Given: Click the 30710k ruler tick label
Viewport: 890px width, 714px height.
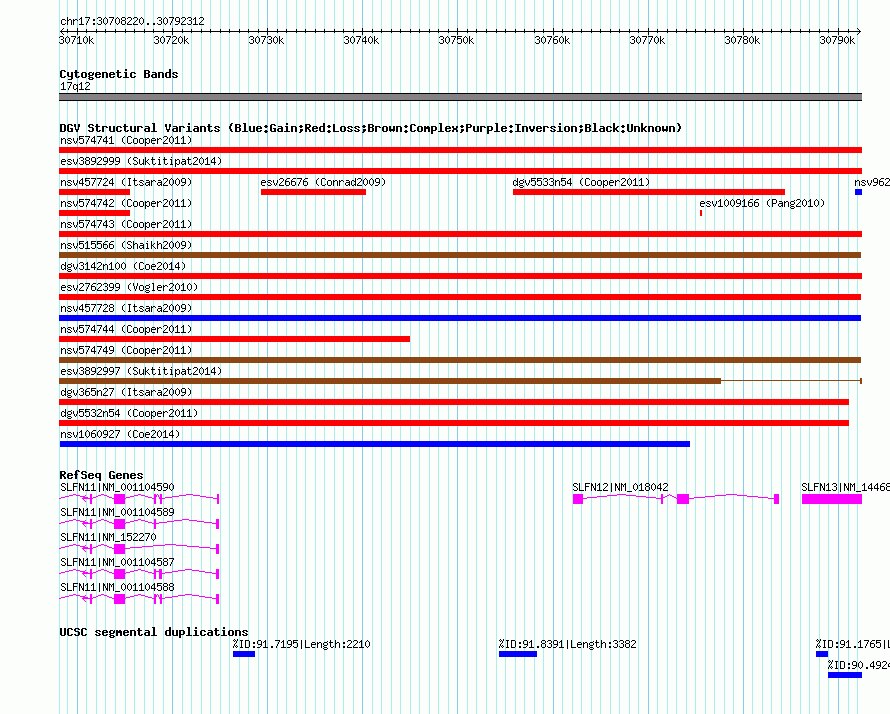Looking at the screenshot, I should (77, 40).
